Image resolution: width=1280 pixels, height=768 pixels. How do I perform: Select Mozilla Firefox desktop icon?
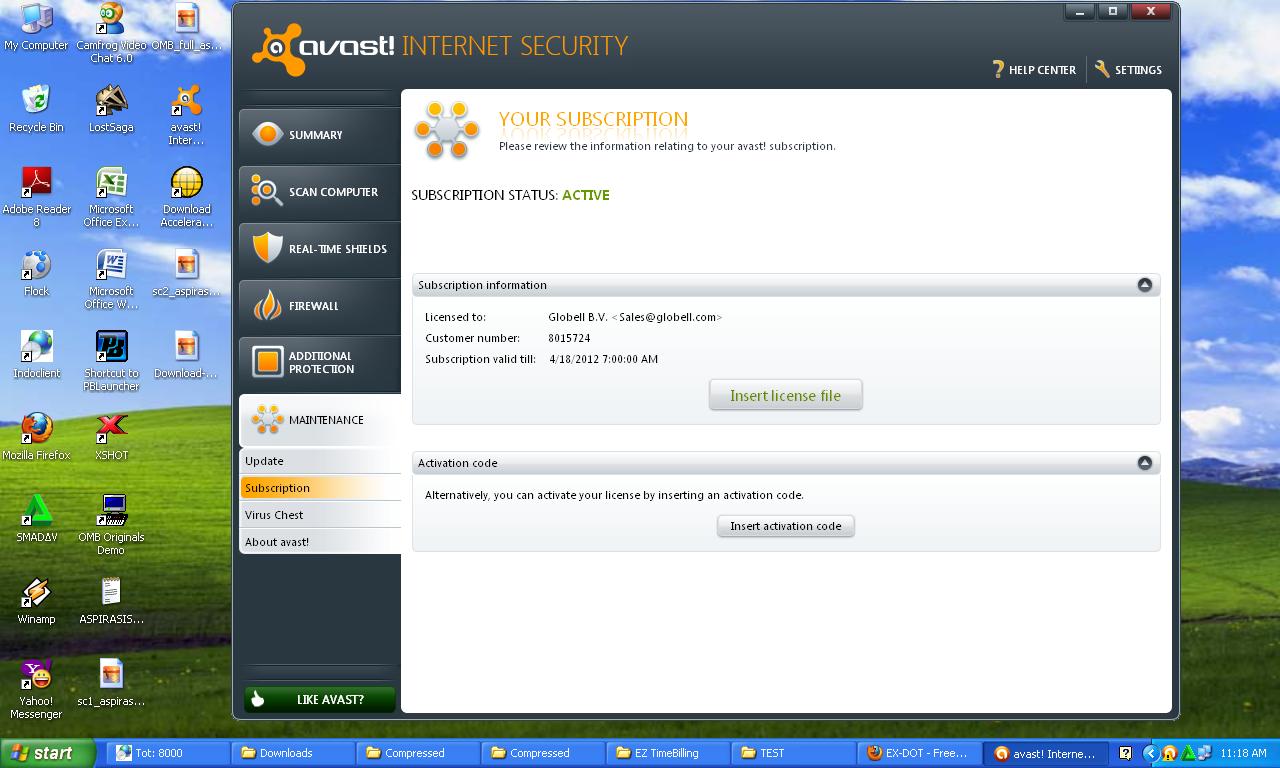click(36, 437)
